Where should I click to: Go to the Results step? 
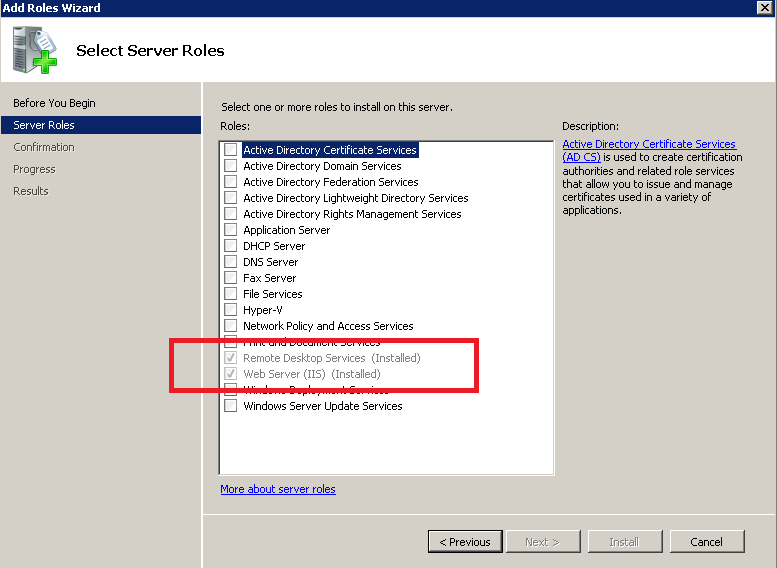pyautogui.click(x=31, y=191)
